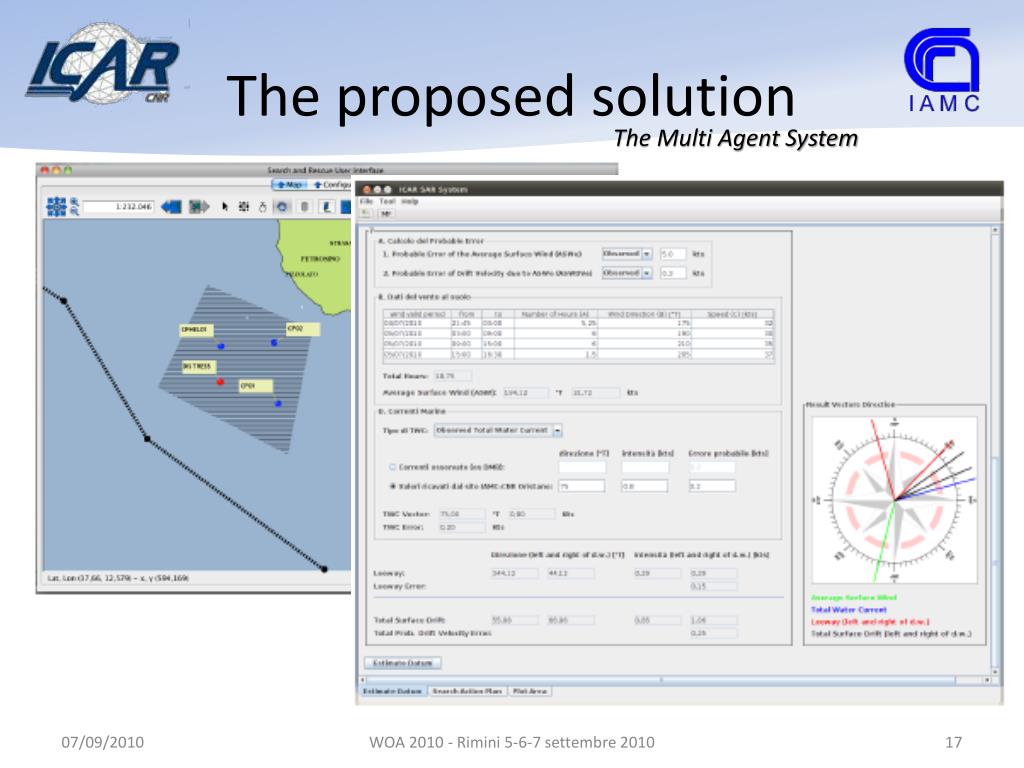Viewport: 1024px width, 768px height.
Task: Select the 'Valori ricavati dal sito IAMC-CNR' radio option
Action: 392,486
